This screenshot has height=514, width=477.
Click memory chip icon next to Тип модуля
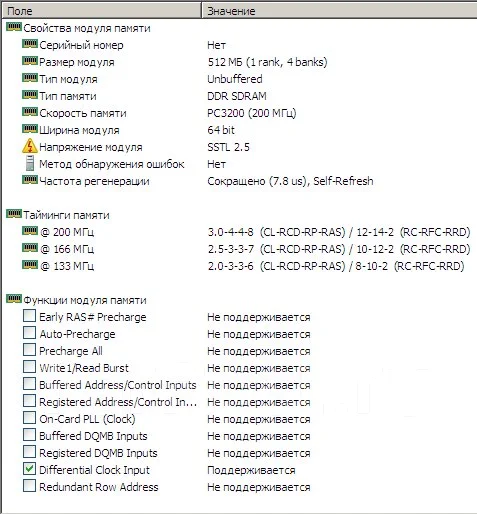coord(30,78)
